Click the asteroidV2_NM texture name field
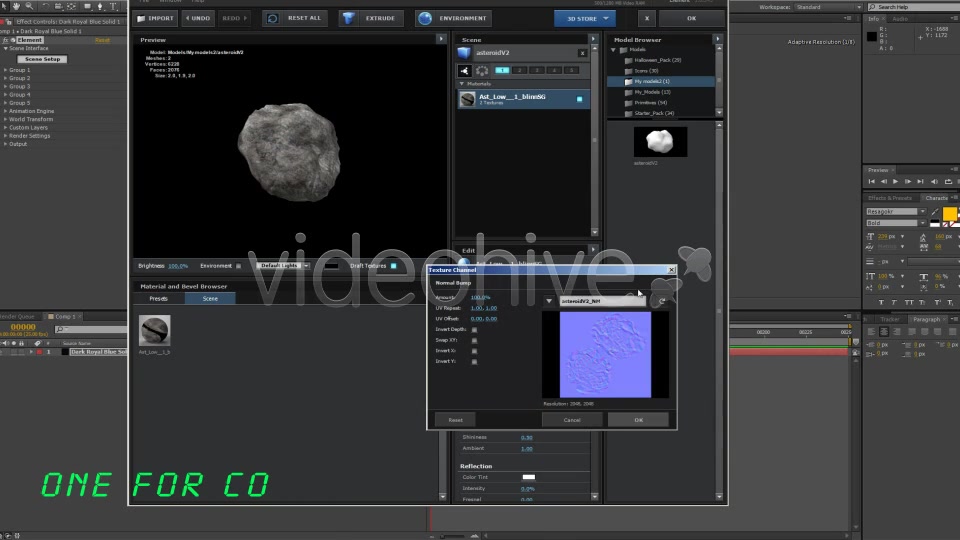 pyautogui.click(x=602, y=301)
